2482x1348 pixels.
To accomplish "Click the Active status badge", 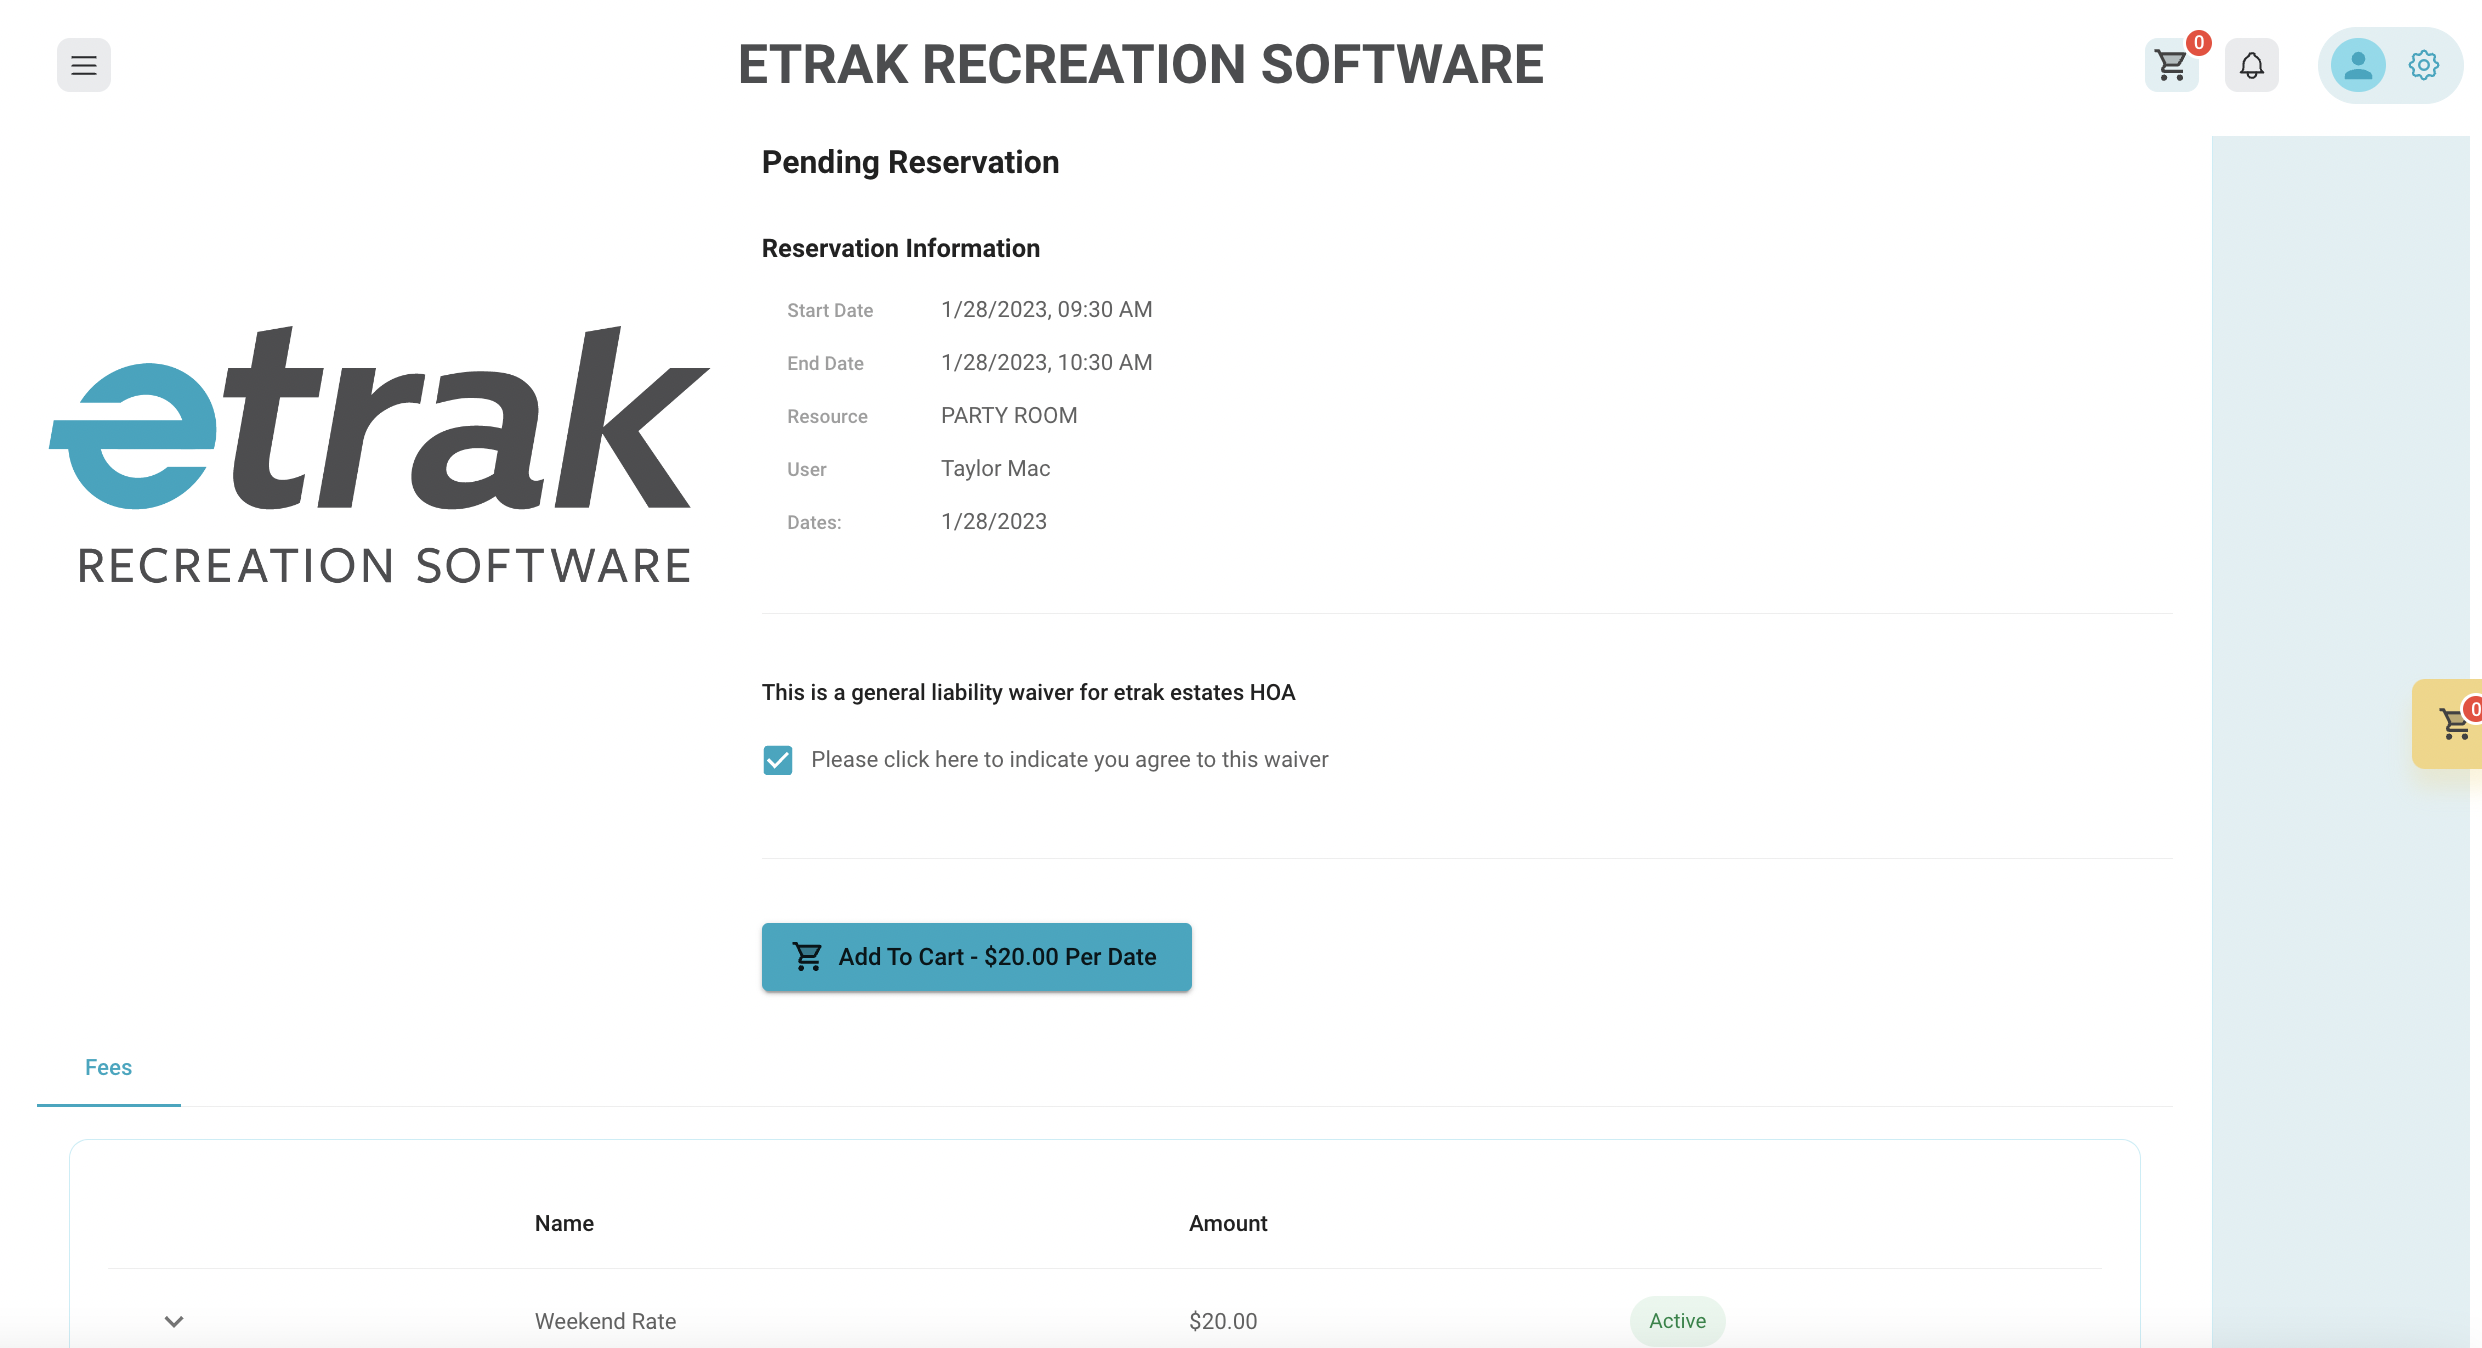I will coord(1678,1321).
